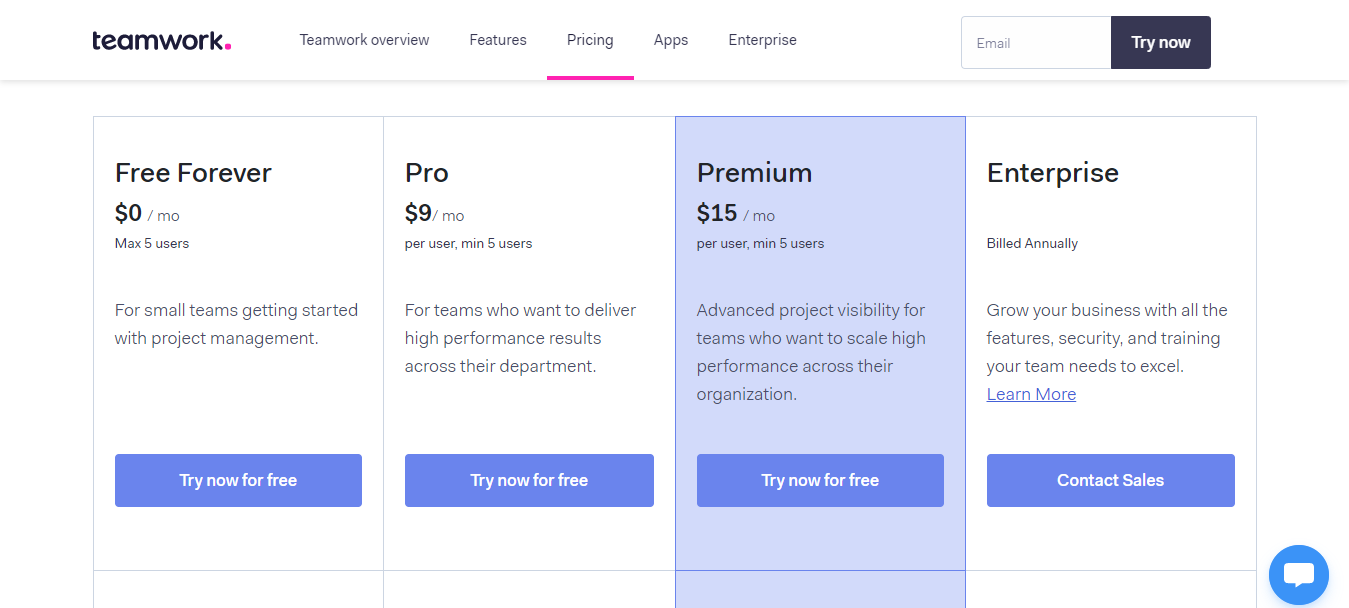1349x608 pixels.
Task: Click Try now for free under Pro plan
Action: click(529, 480)
